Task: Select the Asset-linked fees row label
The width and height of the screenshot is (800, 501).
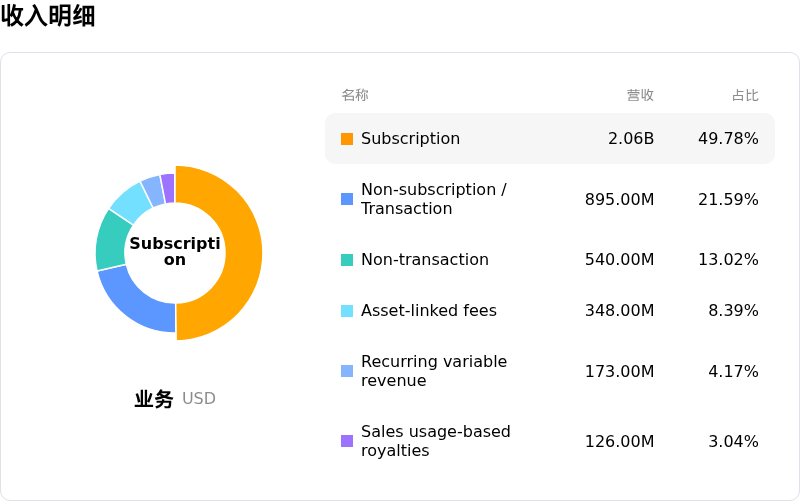Action: coord(429,311)
